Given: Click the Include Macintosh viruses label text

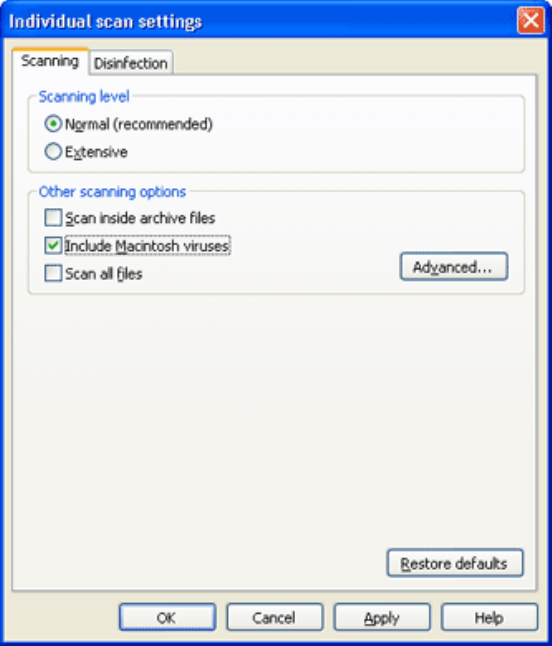Looking at the screenshot, I should pos(147,246).
